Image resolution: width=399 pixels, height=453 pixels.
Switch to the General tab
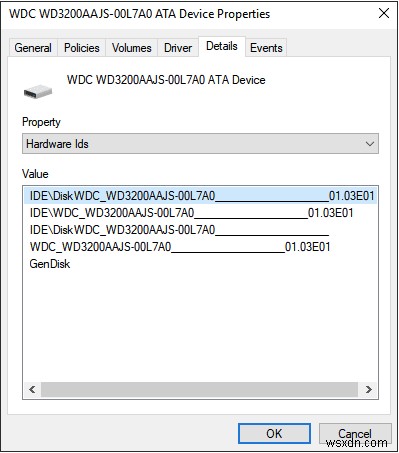tap(33, 48)
